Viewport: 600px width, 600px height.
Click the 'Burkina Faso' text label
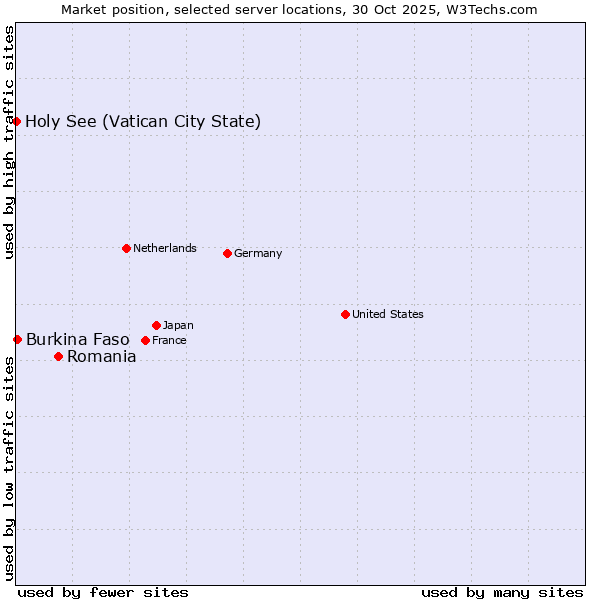(77, 340)
